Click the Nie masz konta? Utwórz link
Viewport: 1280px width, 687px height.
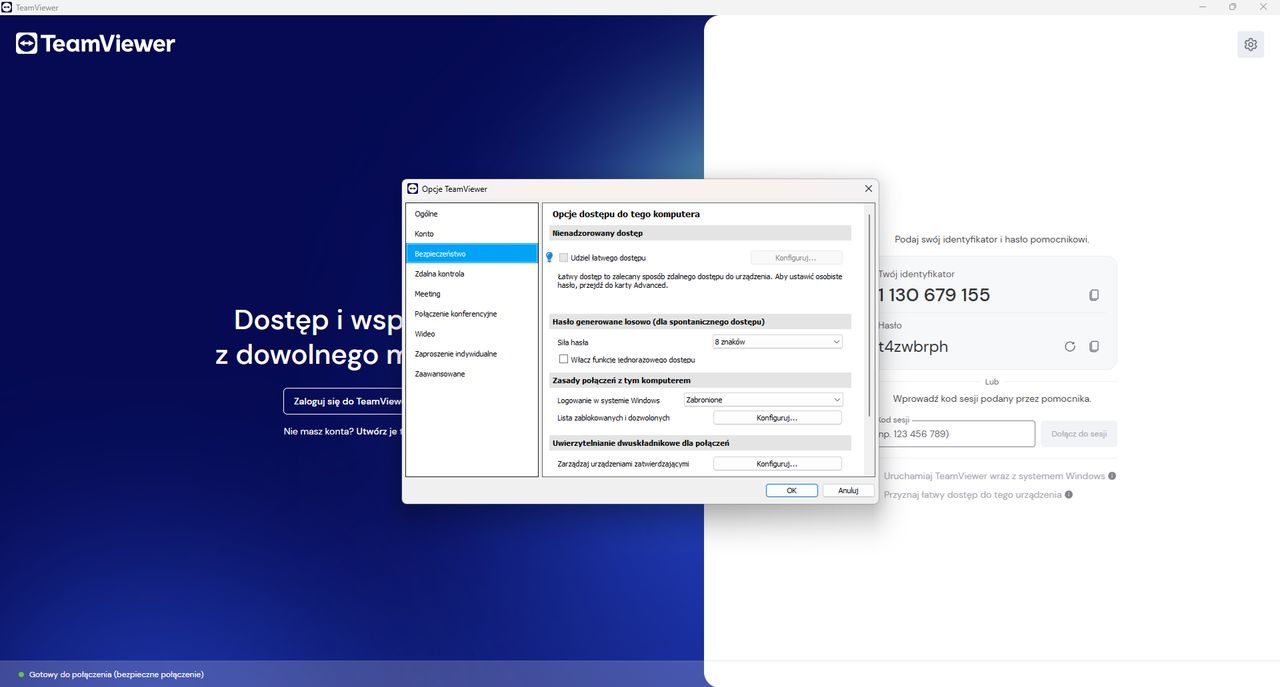[x=343, y=432]
